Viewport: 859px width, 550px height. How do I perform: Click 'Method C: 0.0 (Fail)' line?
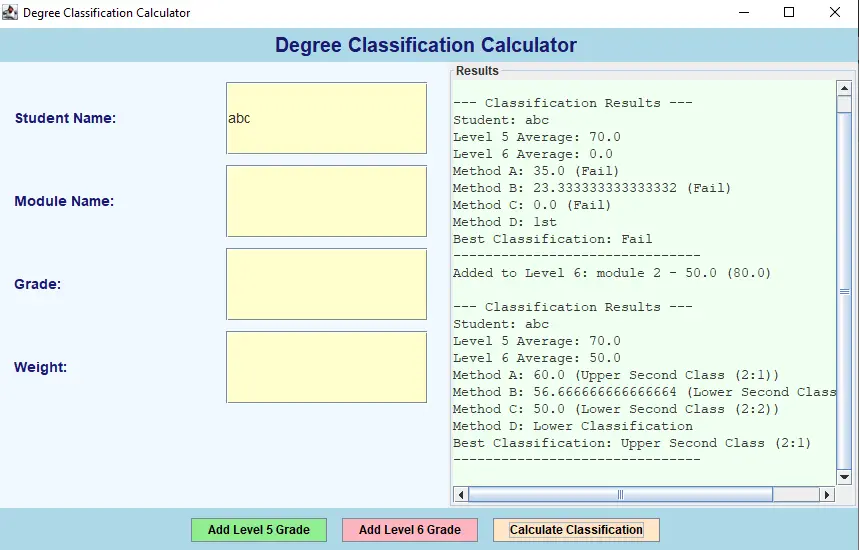tap(532, 205)
